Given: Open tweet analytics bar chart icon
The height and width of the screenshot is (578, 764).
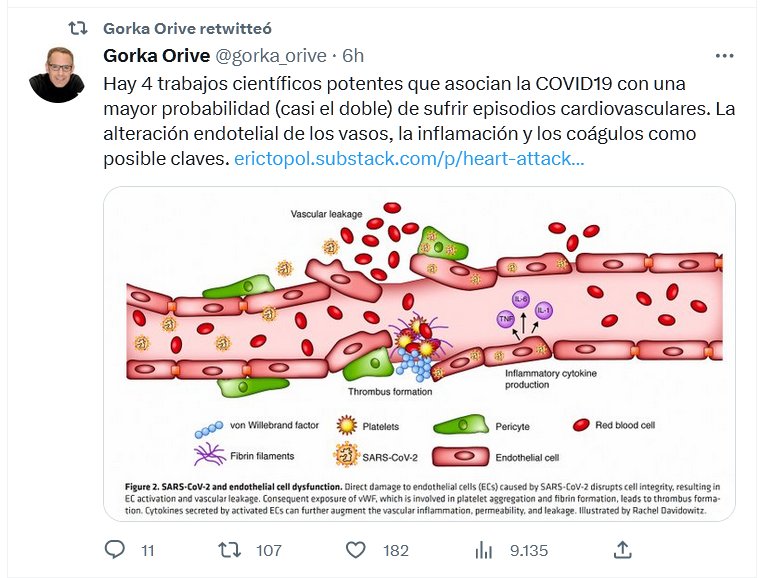Looking at the screenshot, I should click(485, 549).
